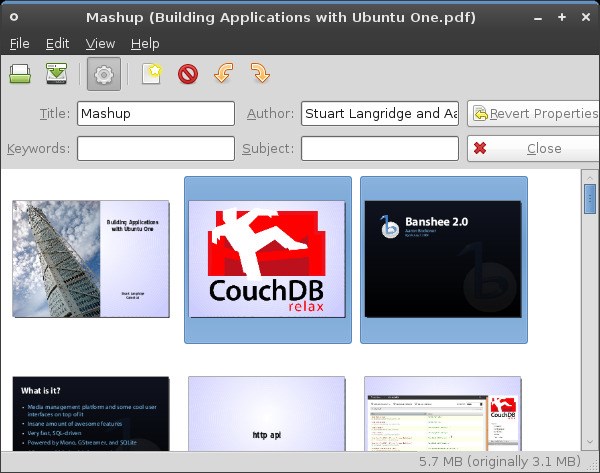Select the Banshee 2.0 page thumbnail
The width and height of the screenshot is (600, 473).
point(443,259)
